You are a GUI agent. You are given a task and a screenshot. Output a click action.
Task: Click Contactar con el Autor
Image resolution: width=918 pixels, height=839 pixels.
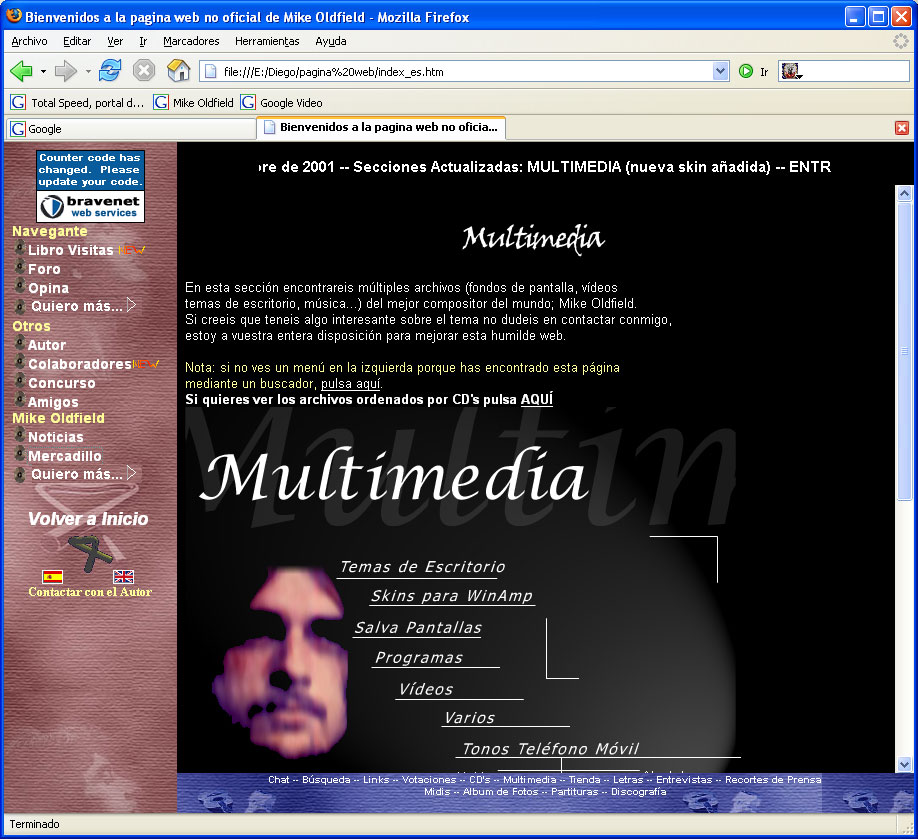pos(90,592)
